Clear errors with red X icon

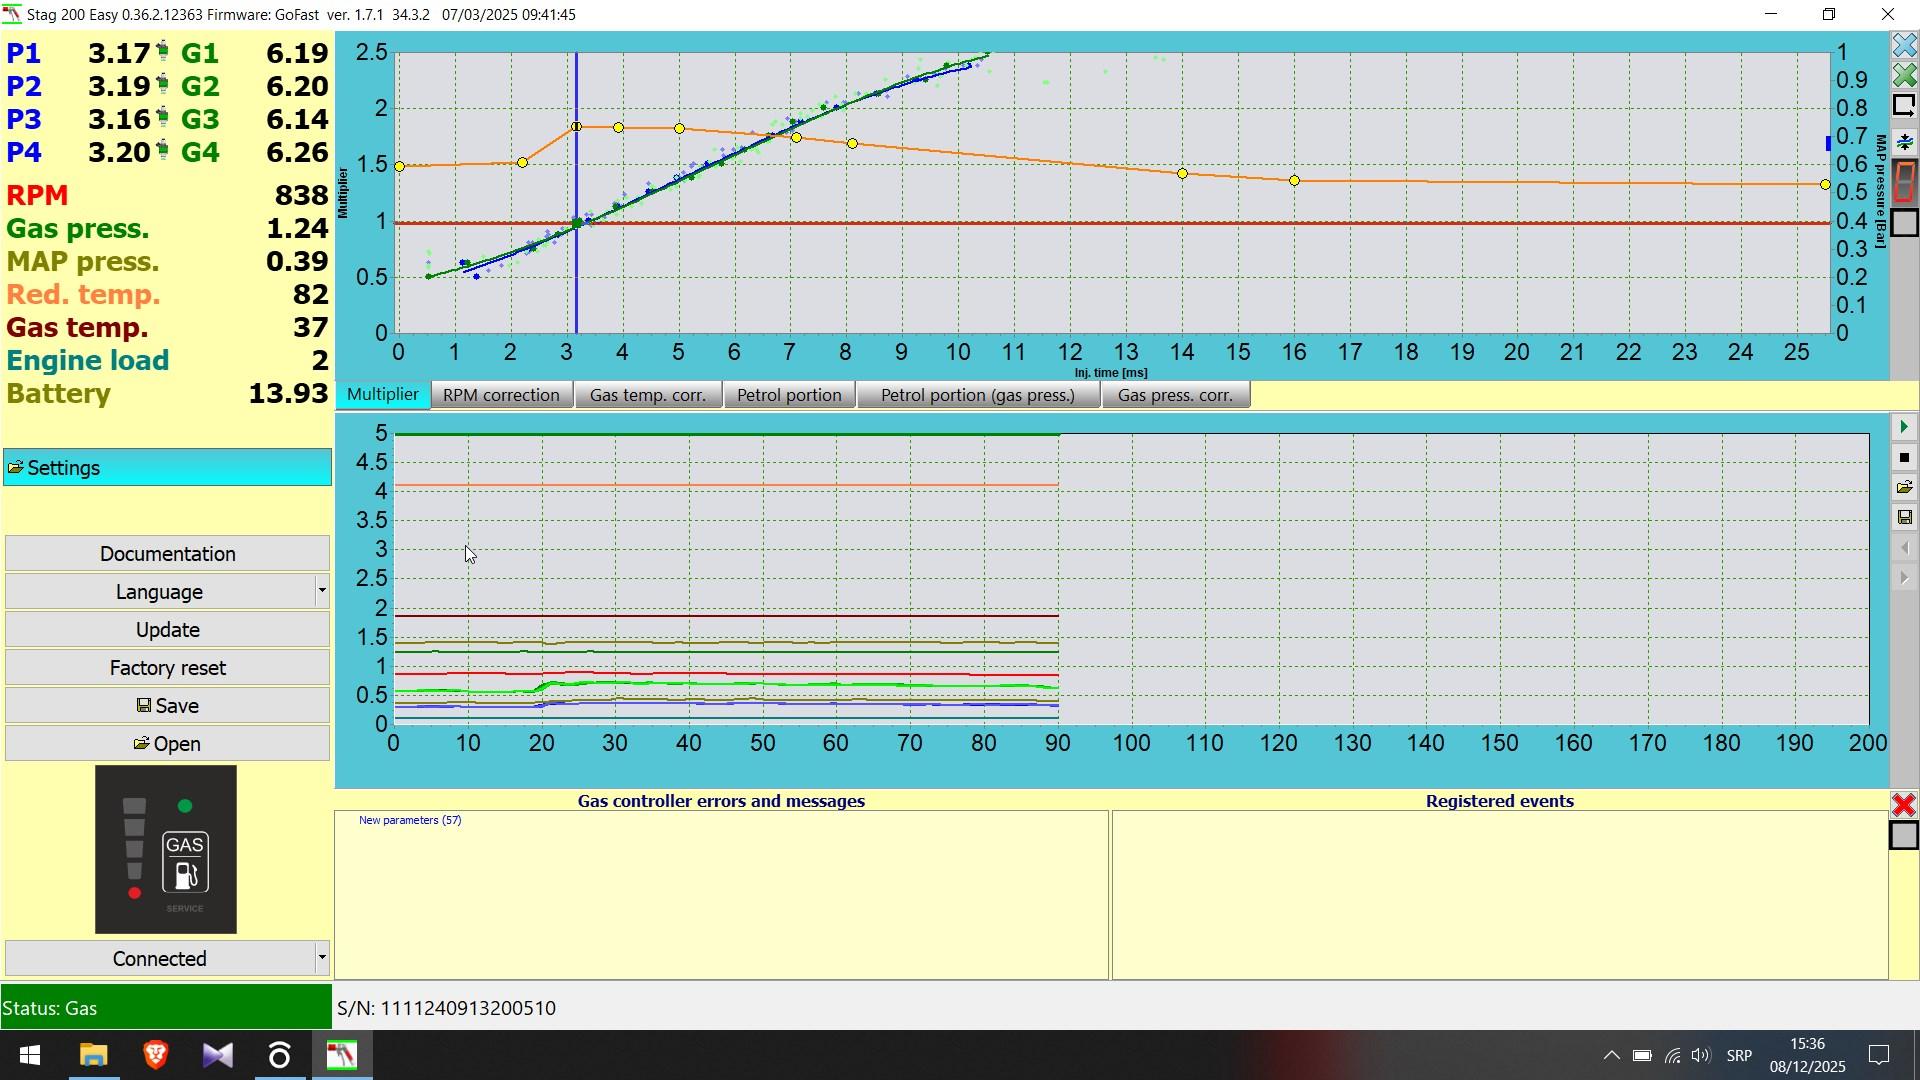1904,806
